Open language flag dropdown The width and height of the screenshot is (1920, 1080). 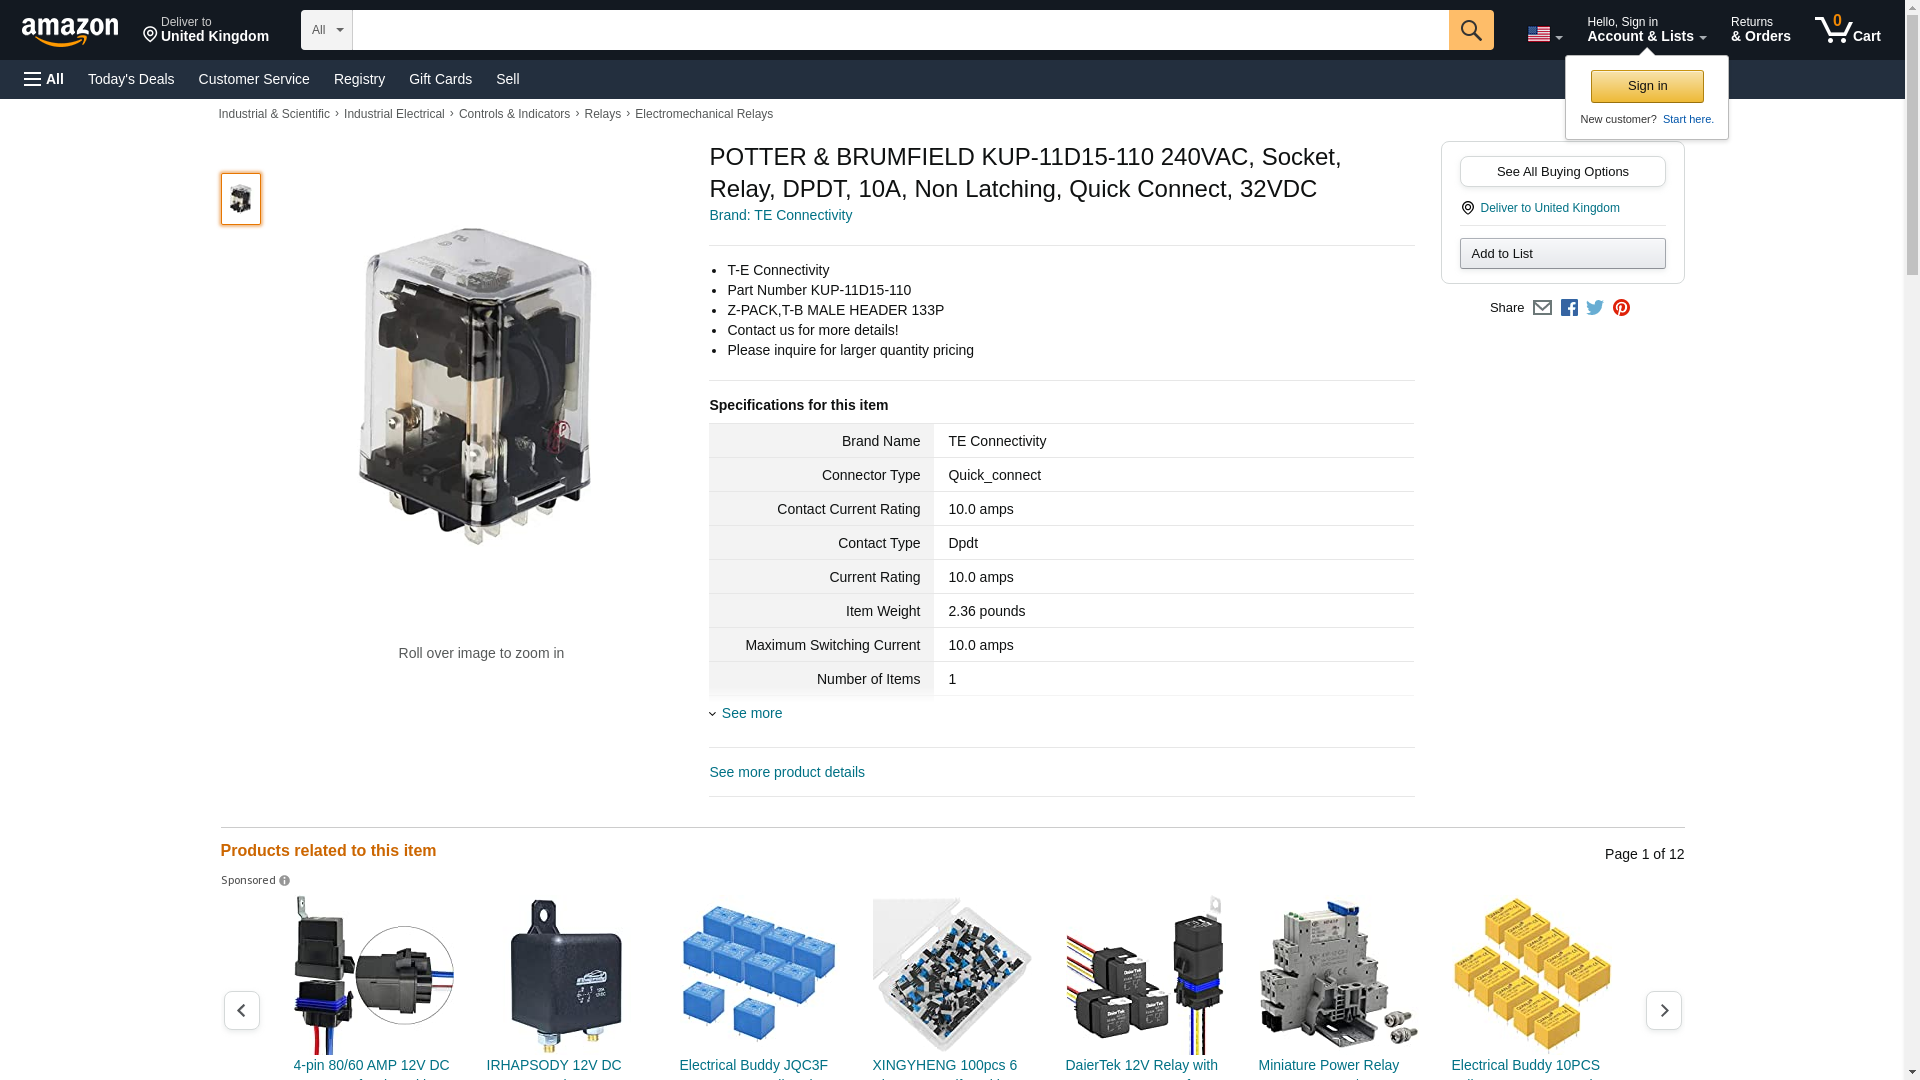point(1544,34)
